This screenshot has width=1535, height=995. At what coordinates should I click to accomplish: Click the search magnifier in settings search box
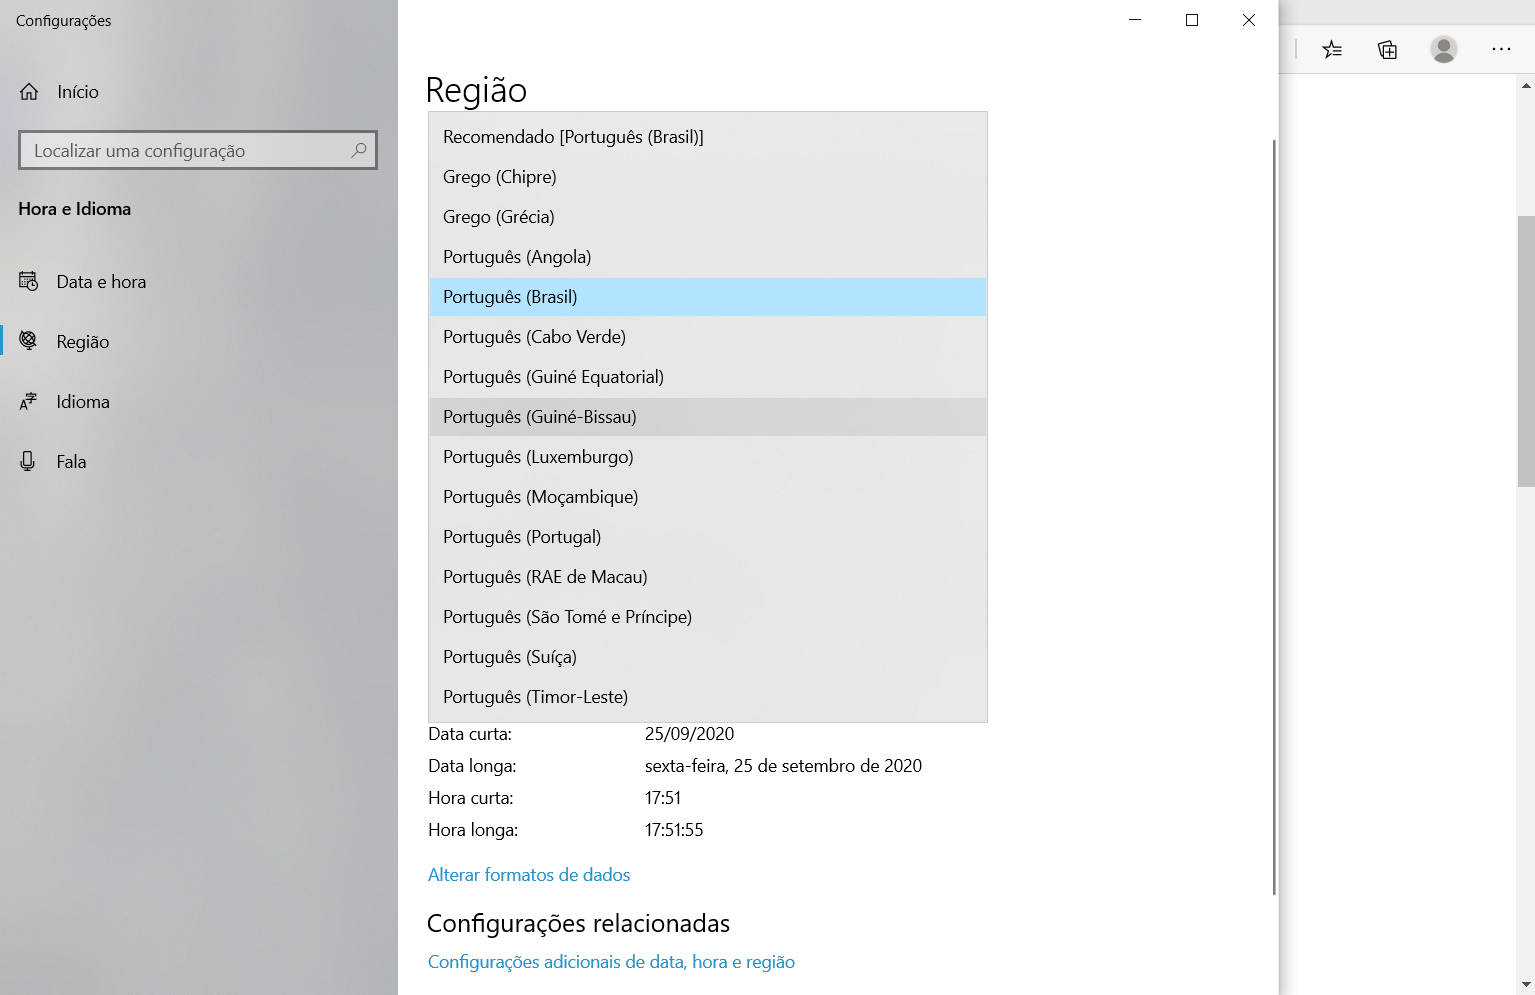[358, 150]
